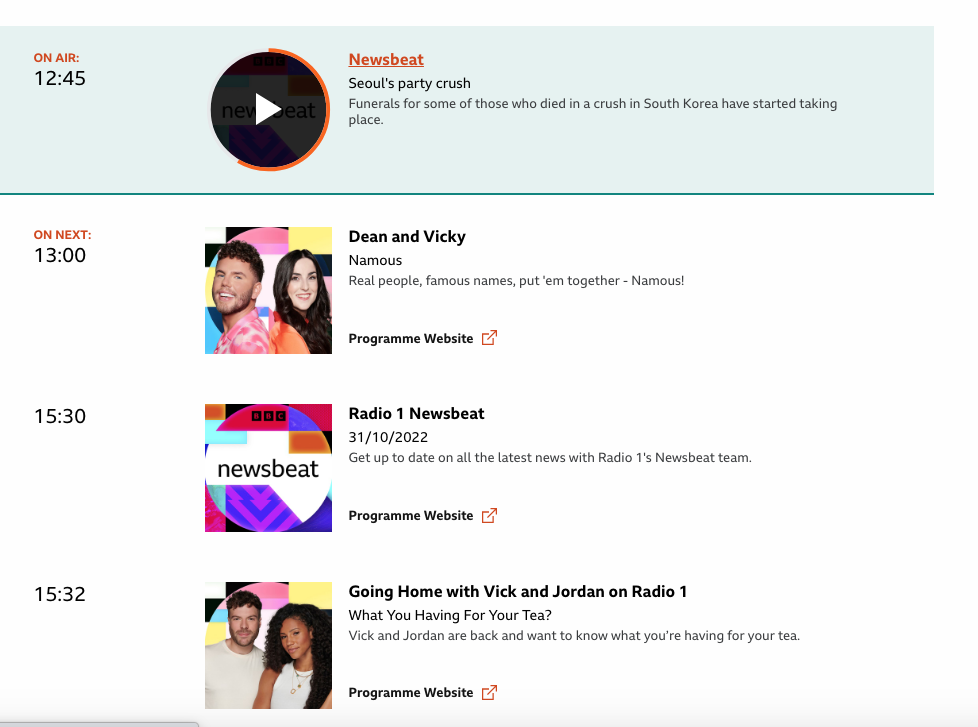This screenshot has height=727, width=978.
Task: Open the Newsbeat on-air title link
Action: [x=385, y=60]
